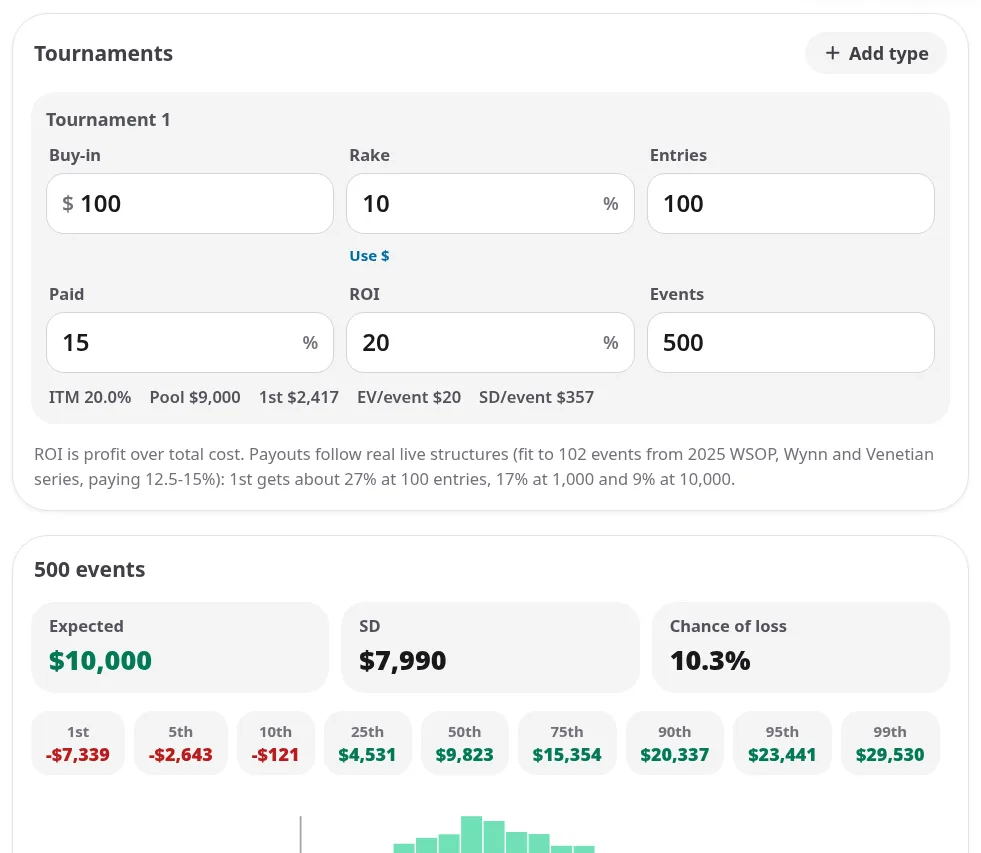Click the 10th percentile -$121 chip
This screenshot has height=853, width=981.
point(275,743)
